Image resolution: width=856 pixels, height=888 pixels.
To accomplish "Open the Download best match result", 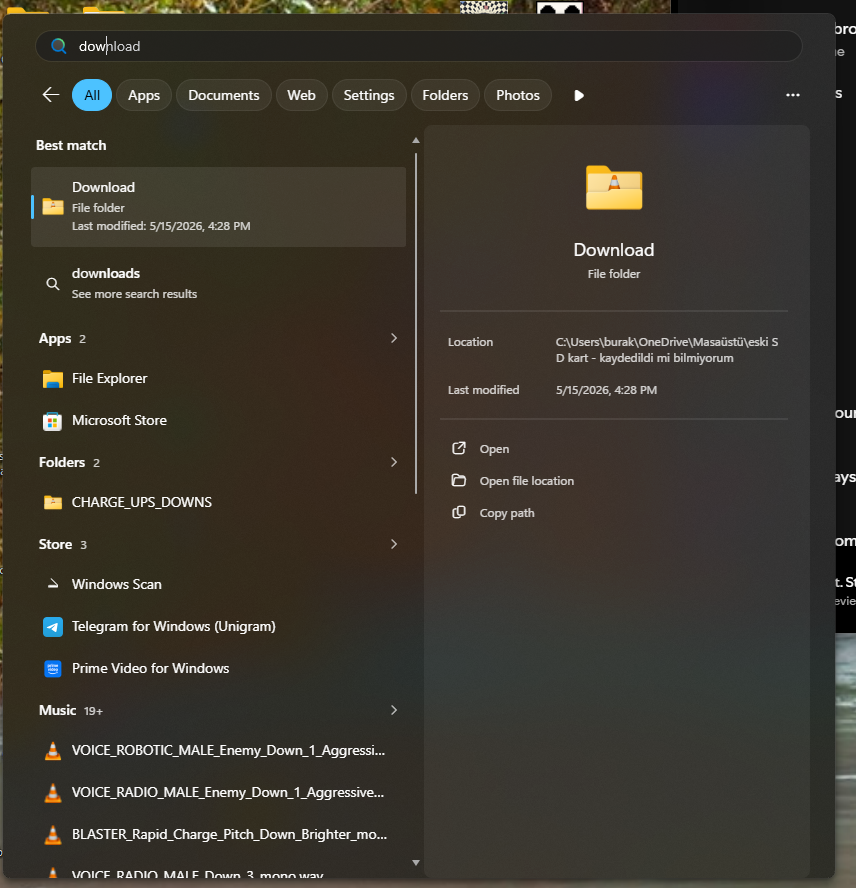I will (x=219, y=207).
